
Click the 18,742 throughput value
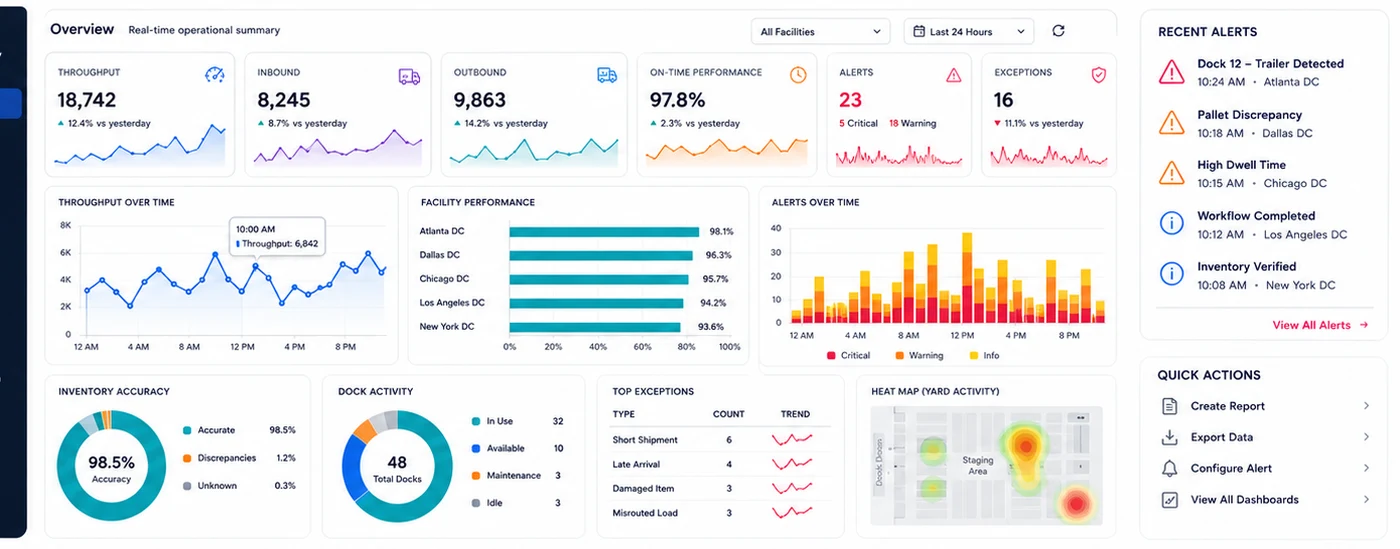tap(87, 100)
